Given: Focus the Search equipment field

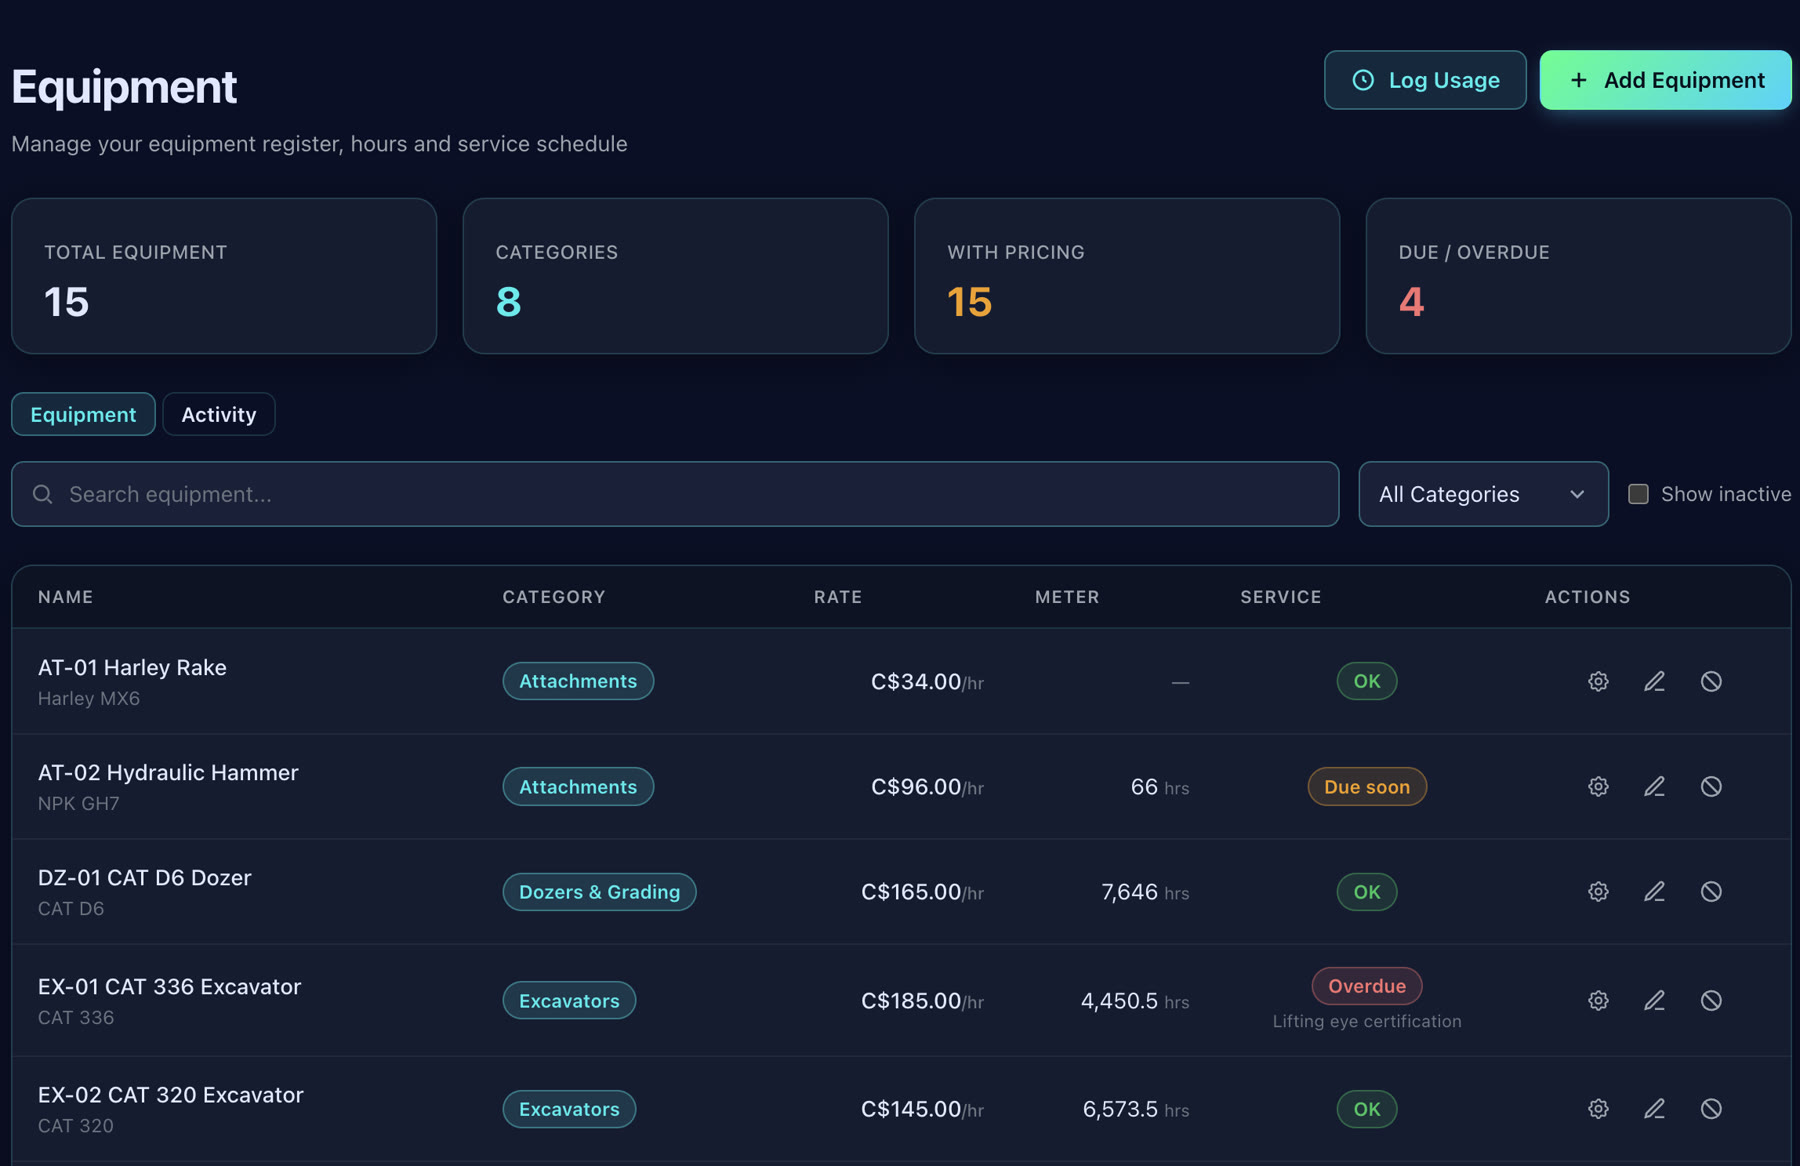Looking at the screenshot, I should 675,494.
